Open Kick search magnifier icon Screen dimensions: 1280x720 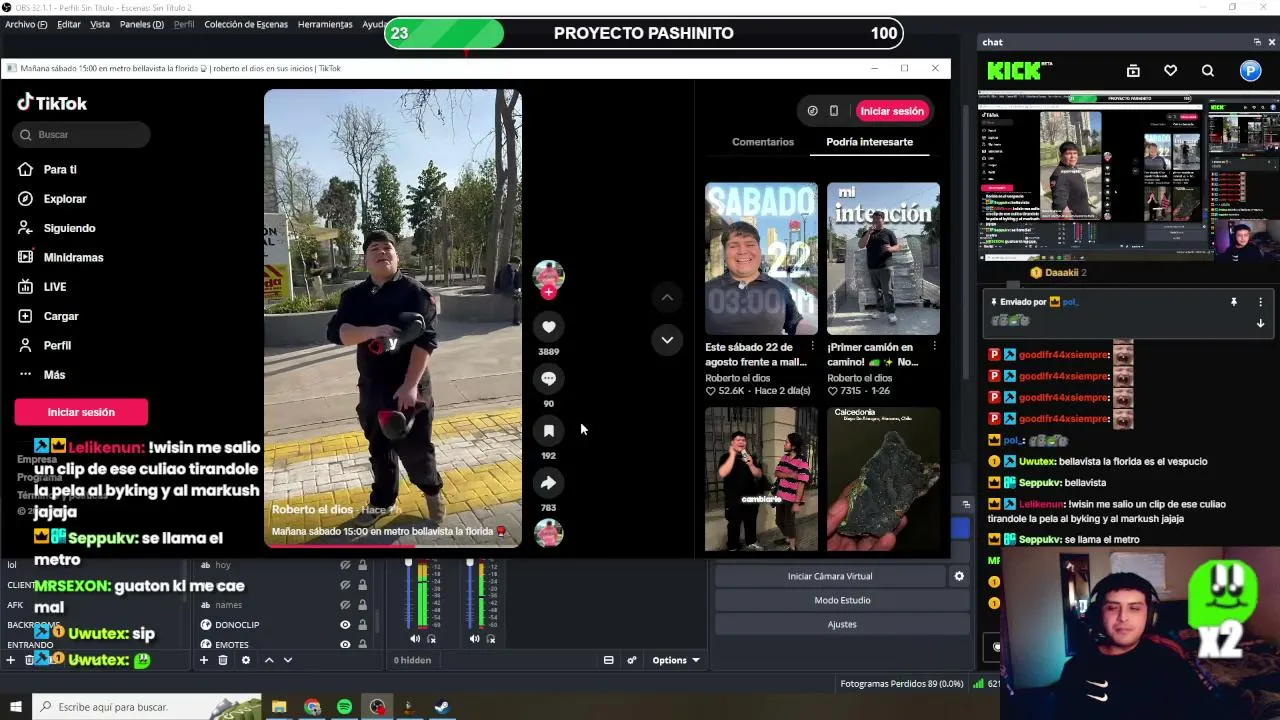pos(1208,70)
